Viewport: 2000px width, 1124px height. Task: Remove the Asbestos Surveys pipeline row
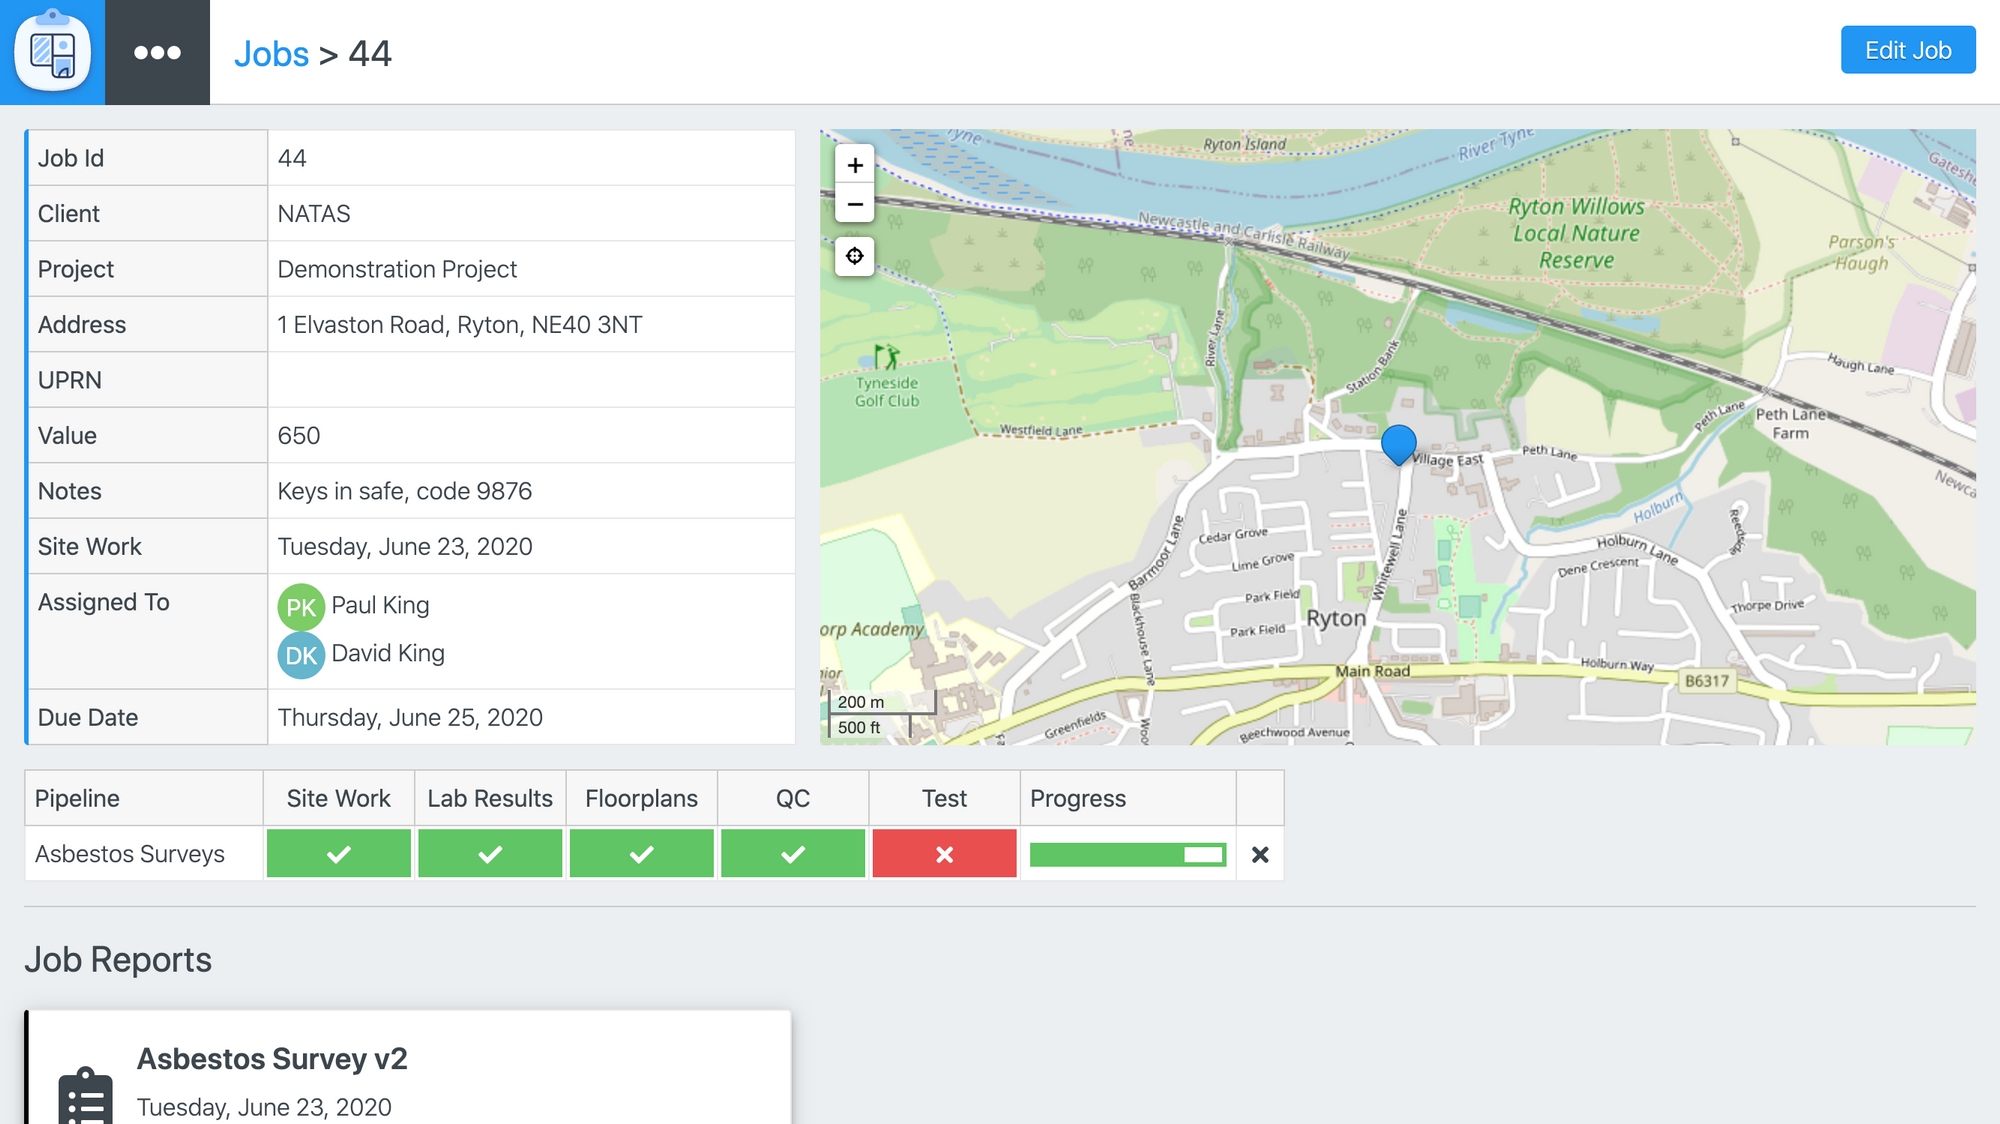(x=1260, y=853)
